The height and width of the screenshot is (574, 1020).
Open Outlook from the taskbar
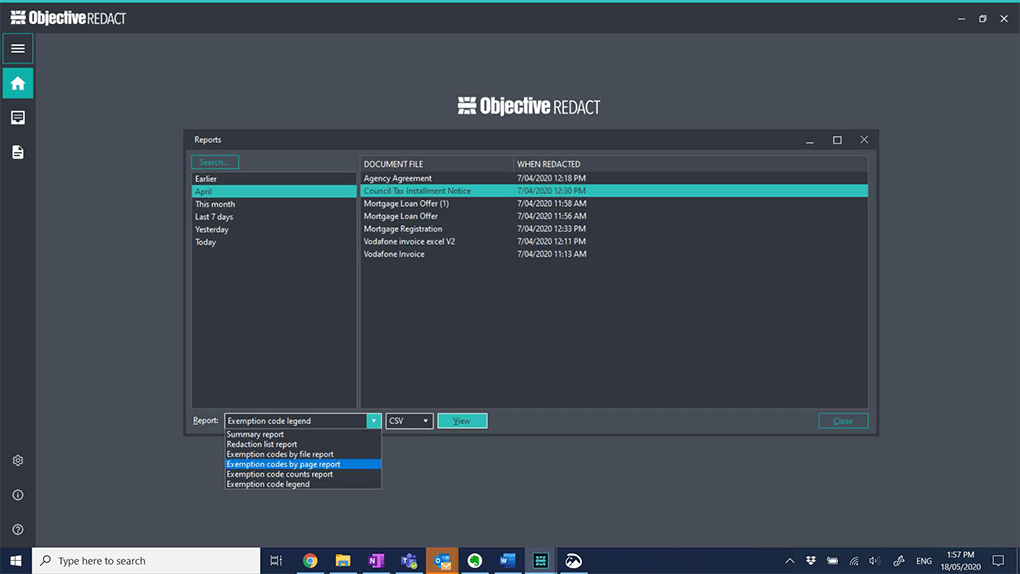tap(442, 560)
